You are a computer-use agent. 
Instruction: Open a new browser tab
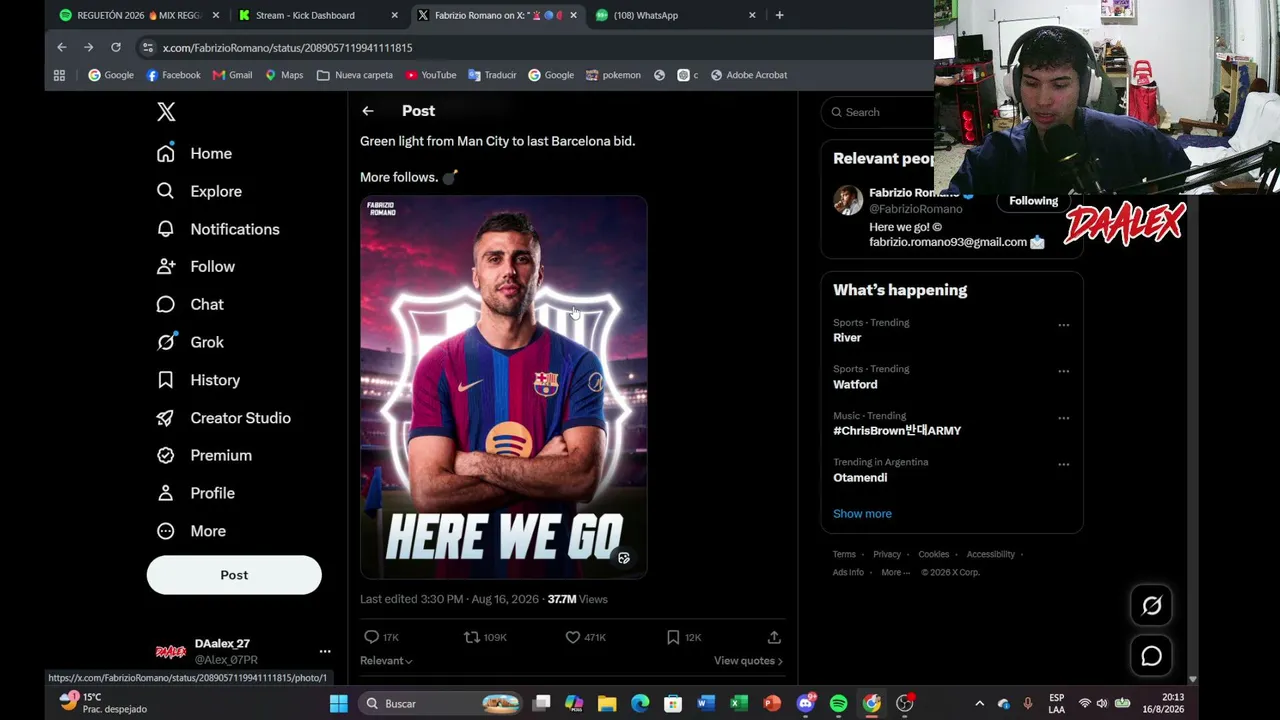779,15
